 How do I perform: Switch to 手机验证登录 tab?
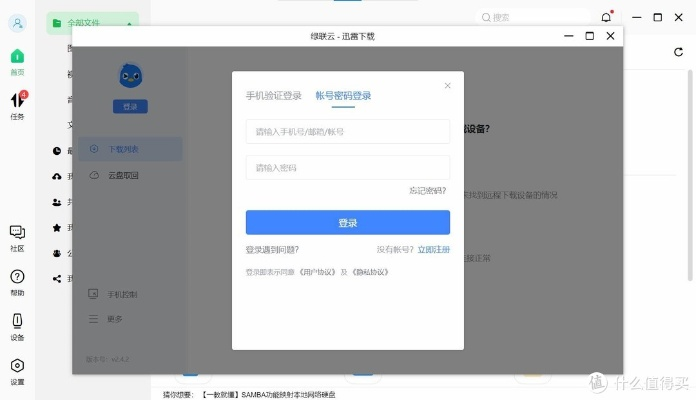tap(273, 95)
